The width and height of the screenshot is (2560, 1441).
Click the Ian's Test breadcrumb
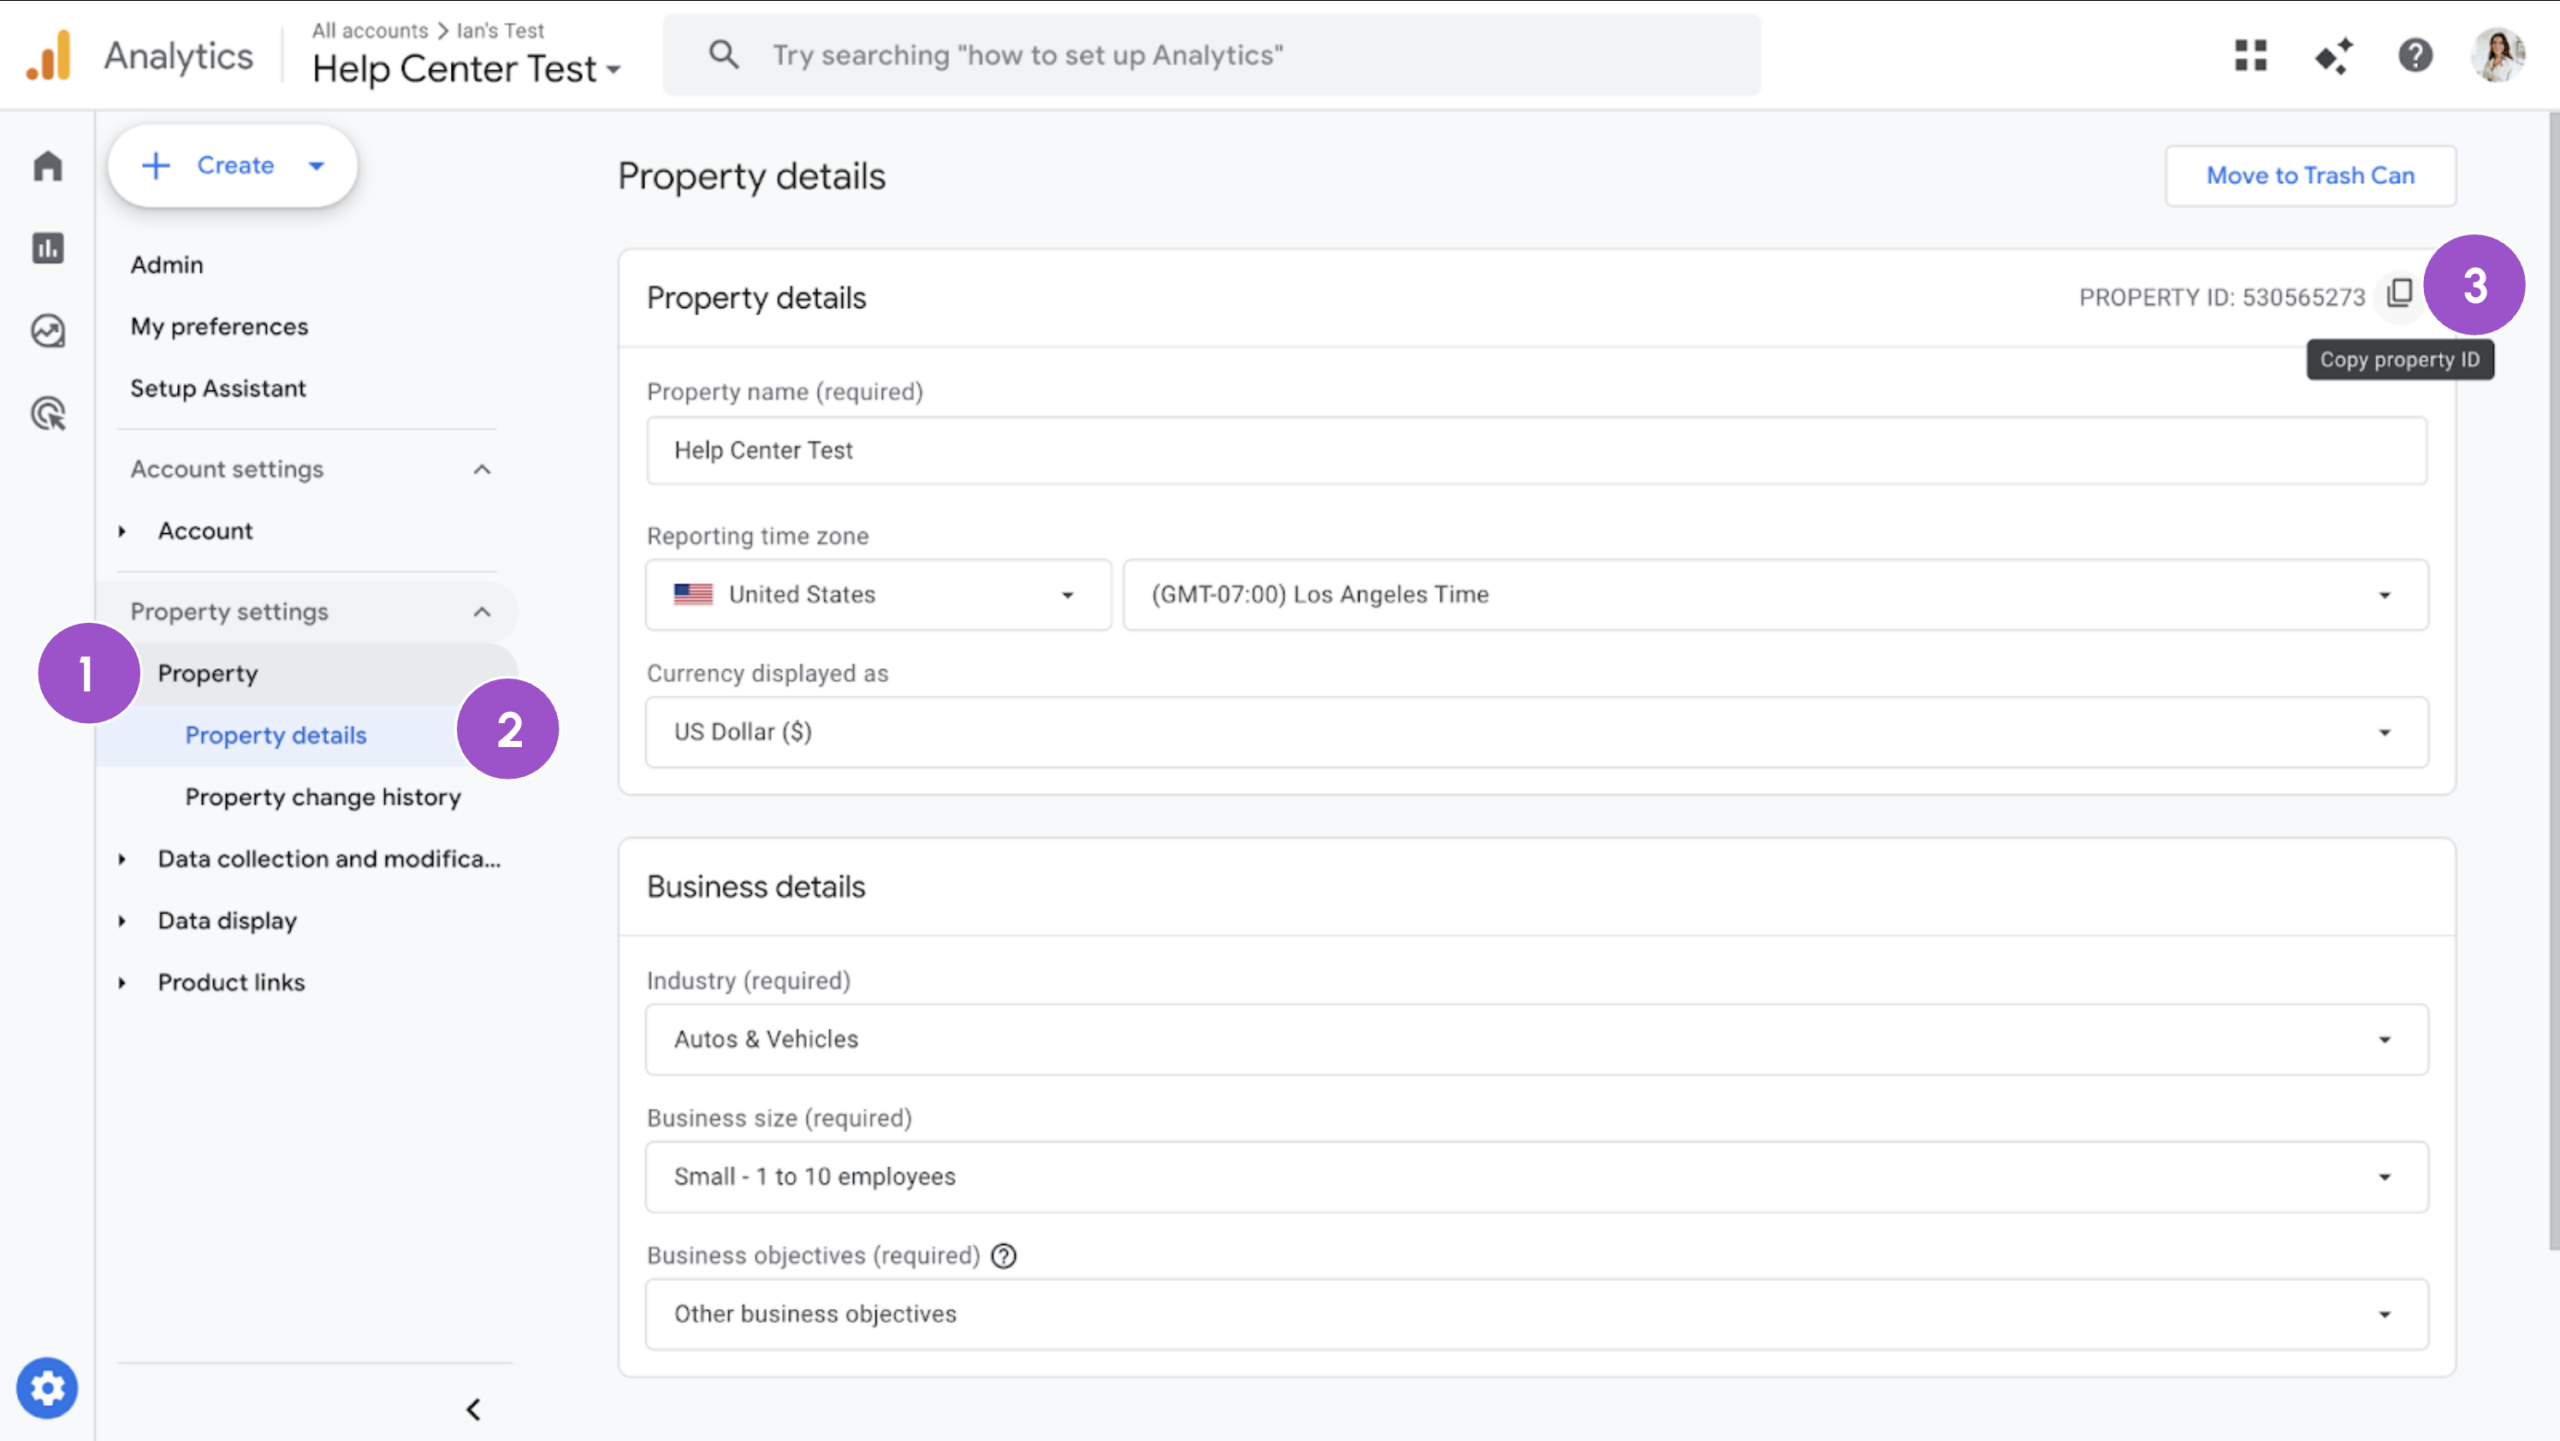(x=500, y=30)
